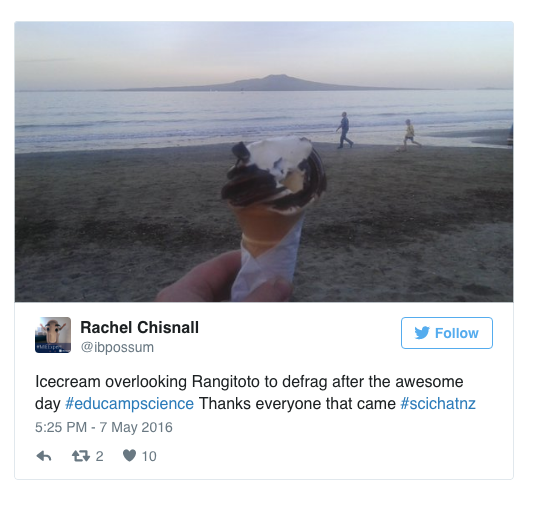Open the #educampscience hashtag

(x=129, y=404)
